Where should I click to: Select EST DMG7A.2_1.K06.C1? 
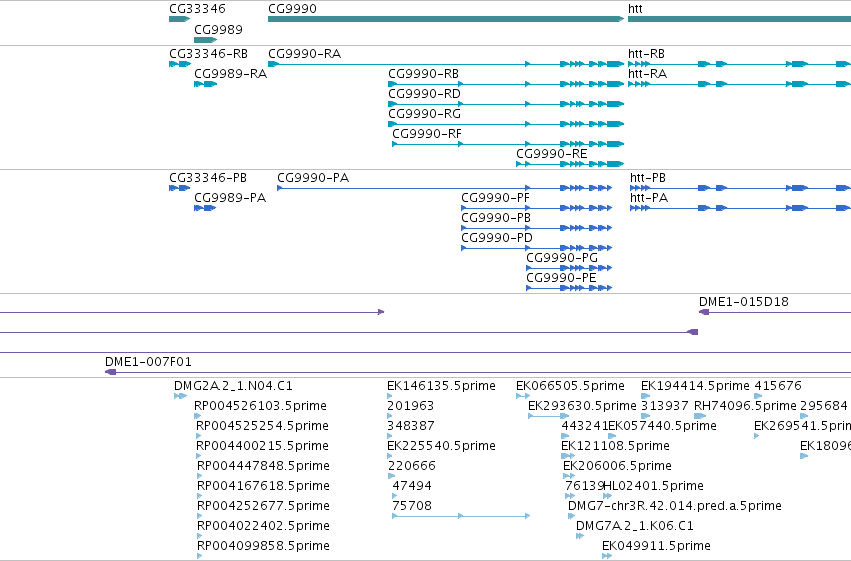[634, 527]
